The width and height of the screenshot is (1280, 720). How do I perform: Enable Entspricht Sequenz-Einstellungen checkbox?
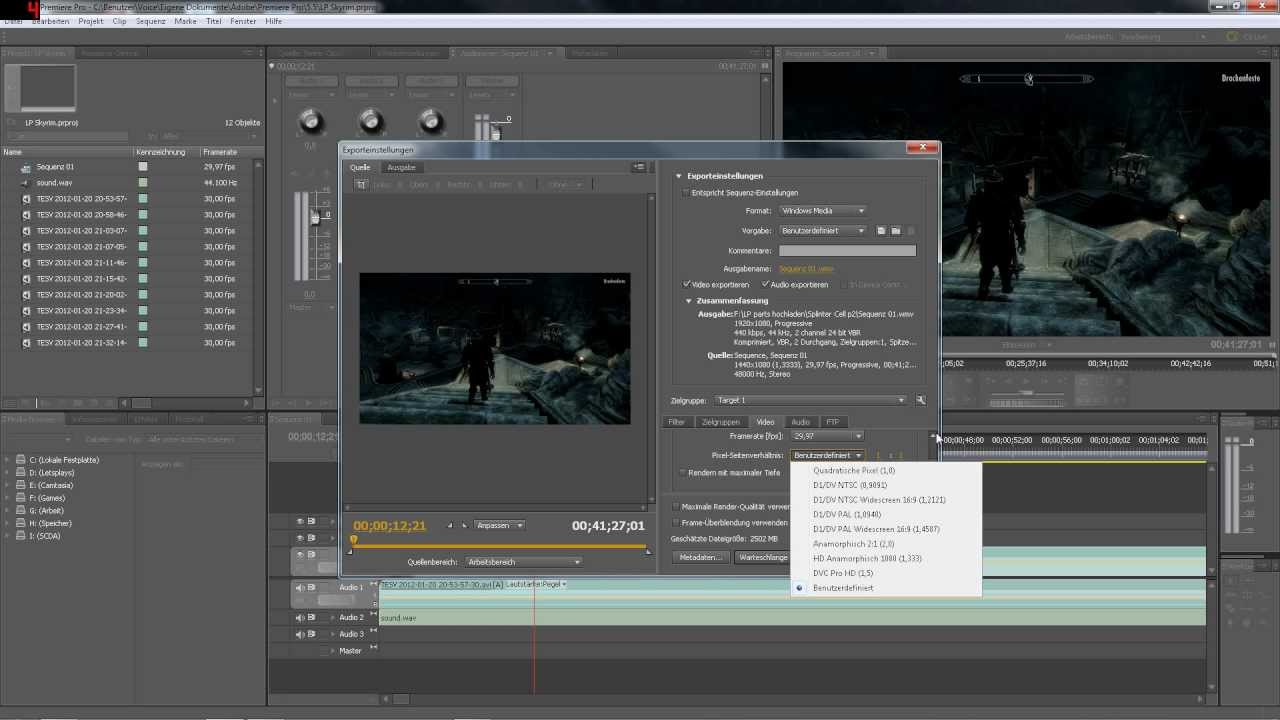coord(685,193)
